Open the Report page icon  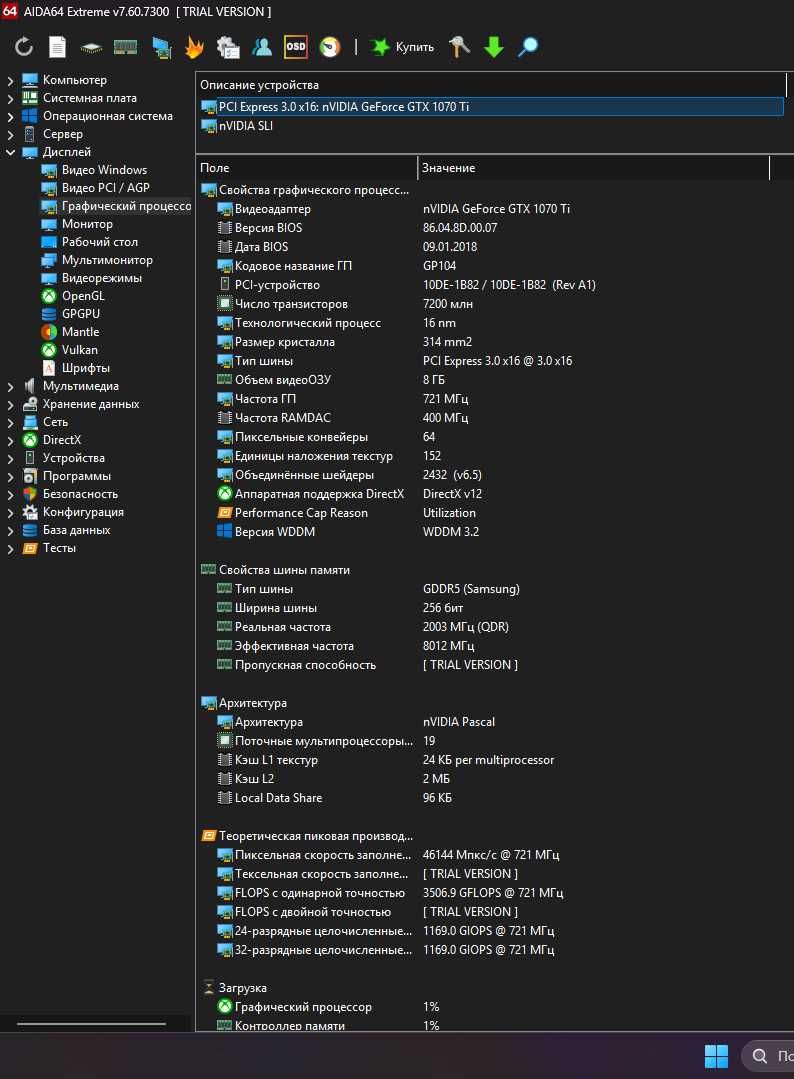[58, 47]
